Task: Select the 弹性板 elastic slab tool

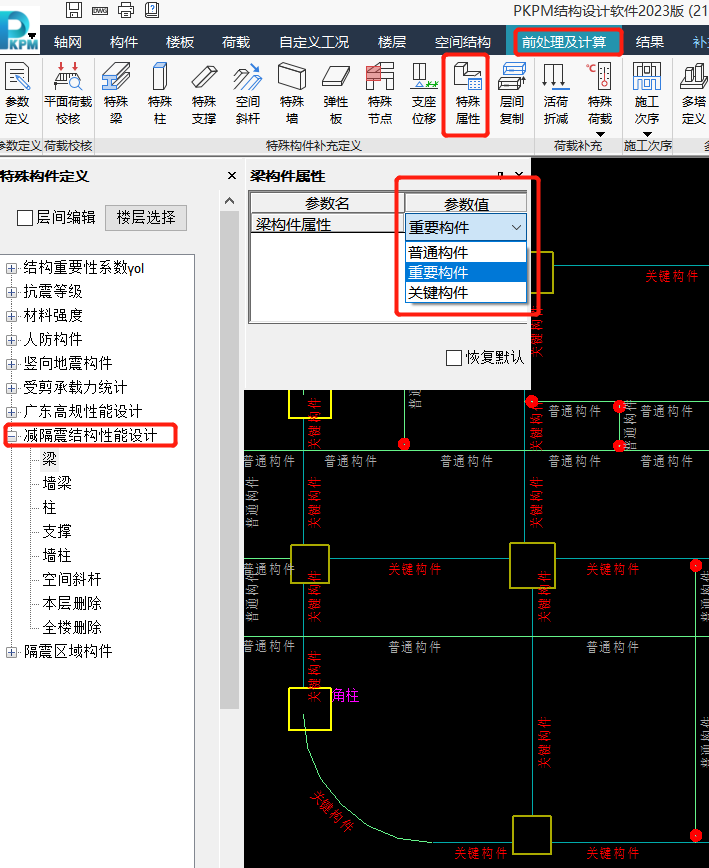Action: 336,94
